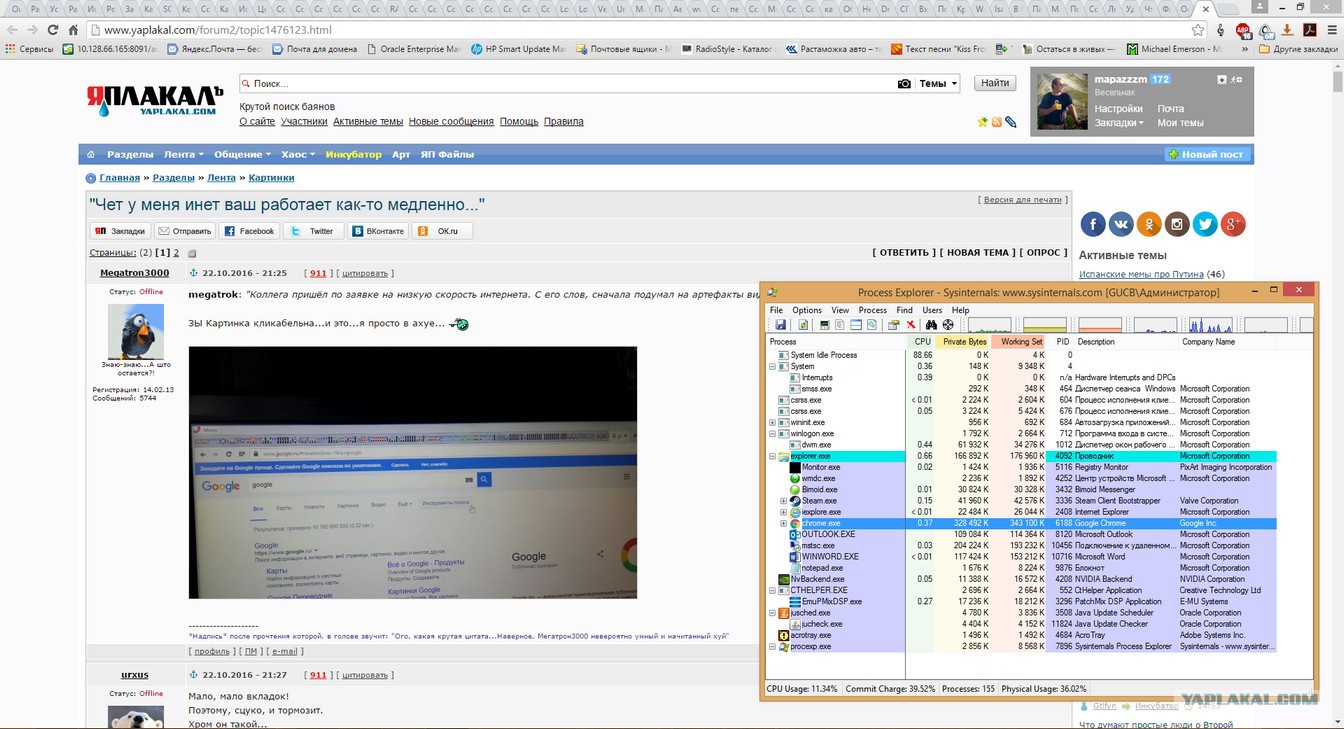Click the AdBlock Plus extension icon
The image size is (1344, 729).
[1243, 30]
